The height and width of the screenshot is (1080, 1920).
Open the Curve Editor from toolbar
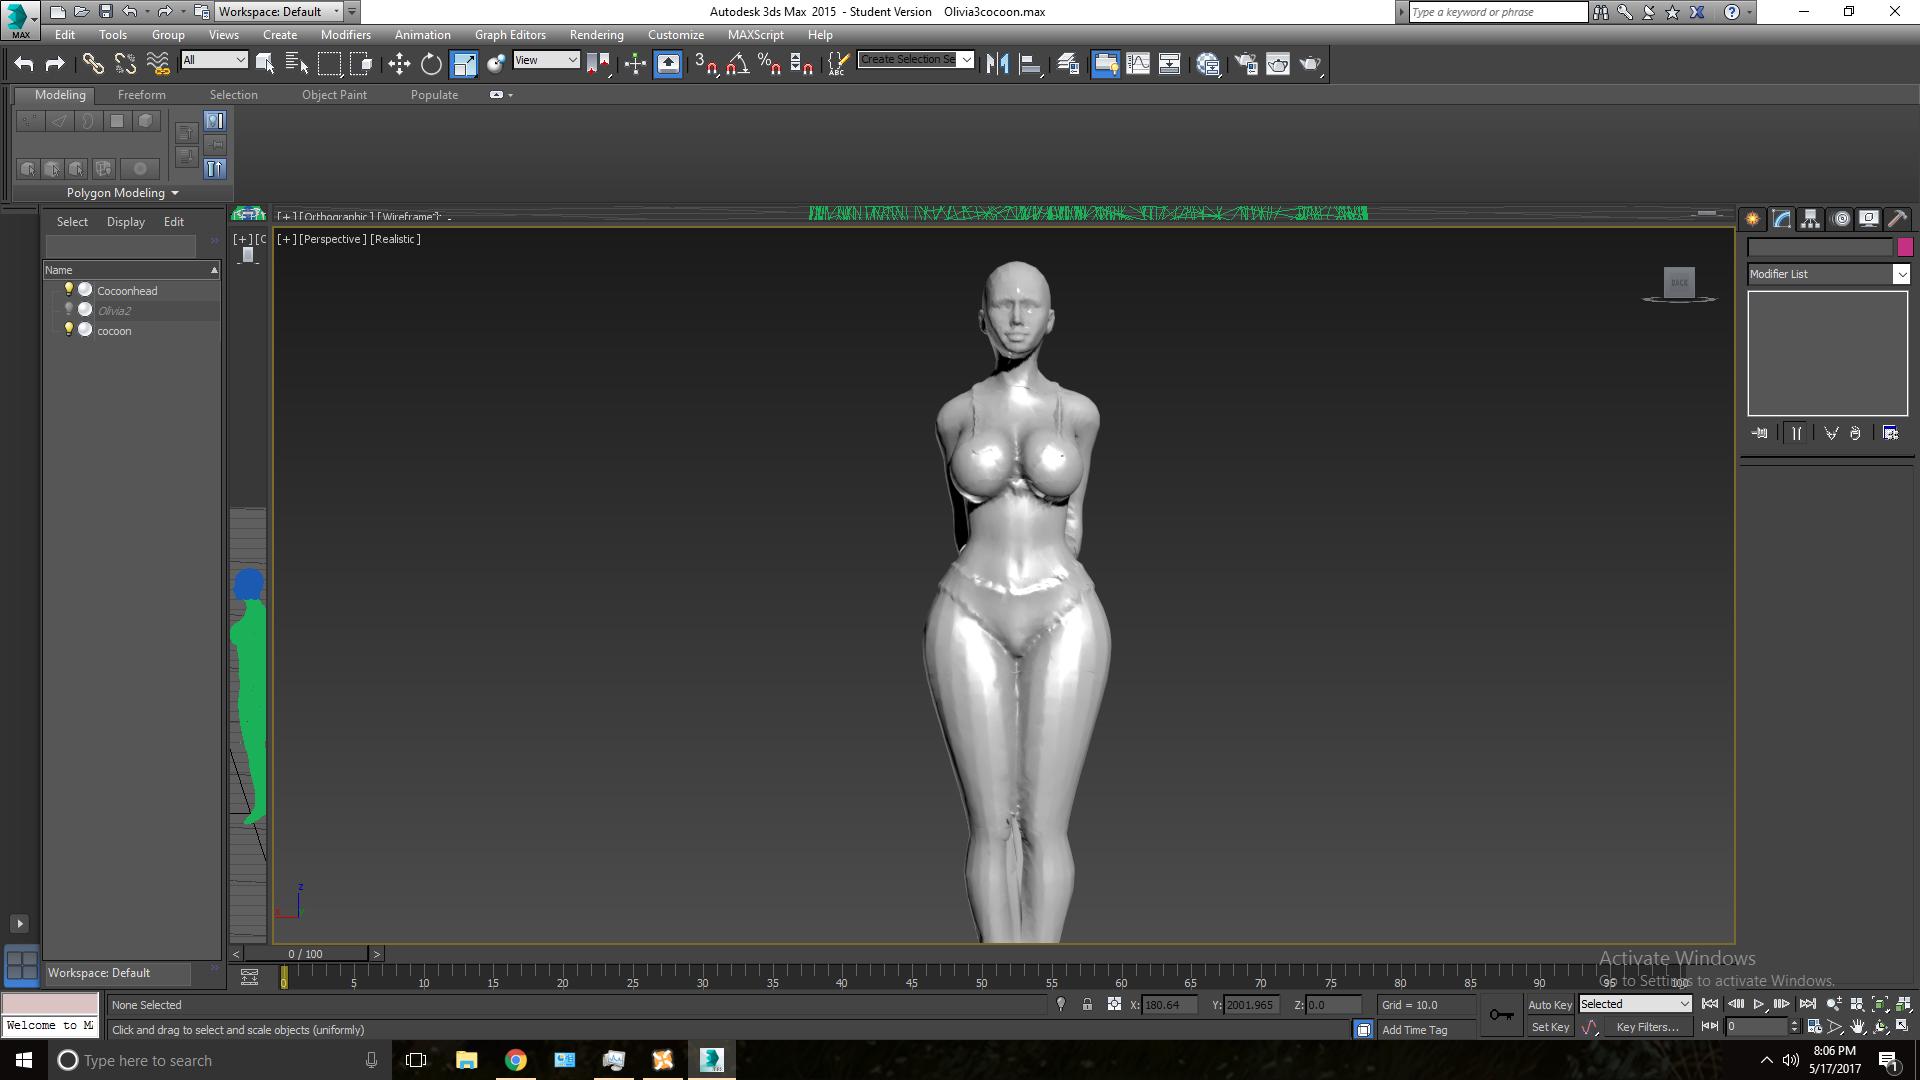(1138, 64)
